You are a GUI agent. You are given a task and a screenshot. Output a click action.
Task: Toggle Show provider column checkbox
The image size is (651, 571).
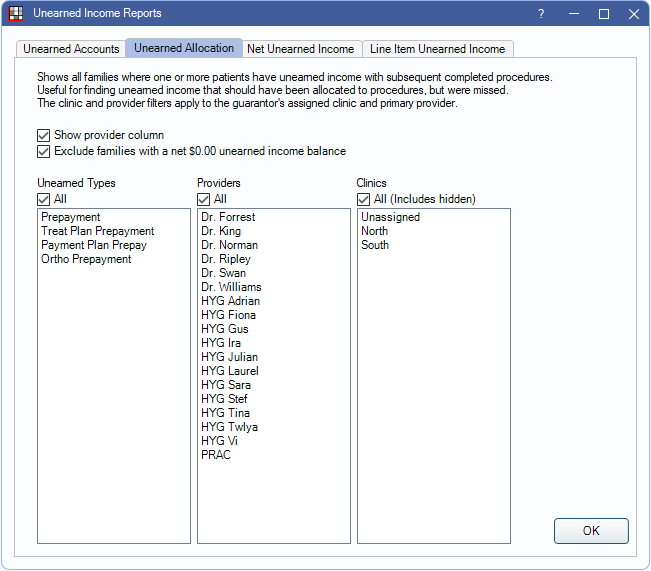click(44, 135)
